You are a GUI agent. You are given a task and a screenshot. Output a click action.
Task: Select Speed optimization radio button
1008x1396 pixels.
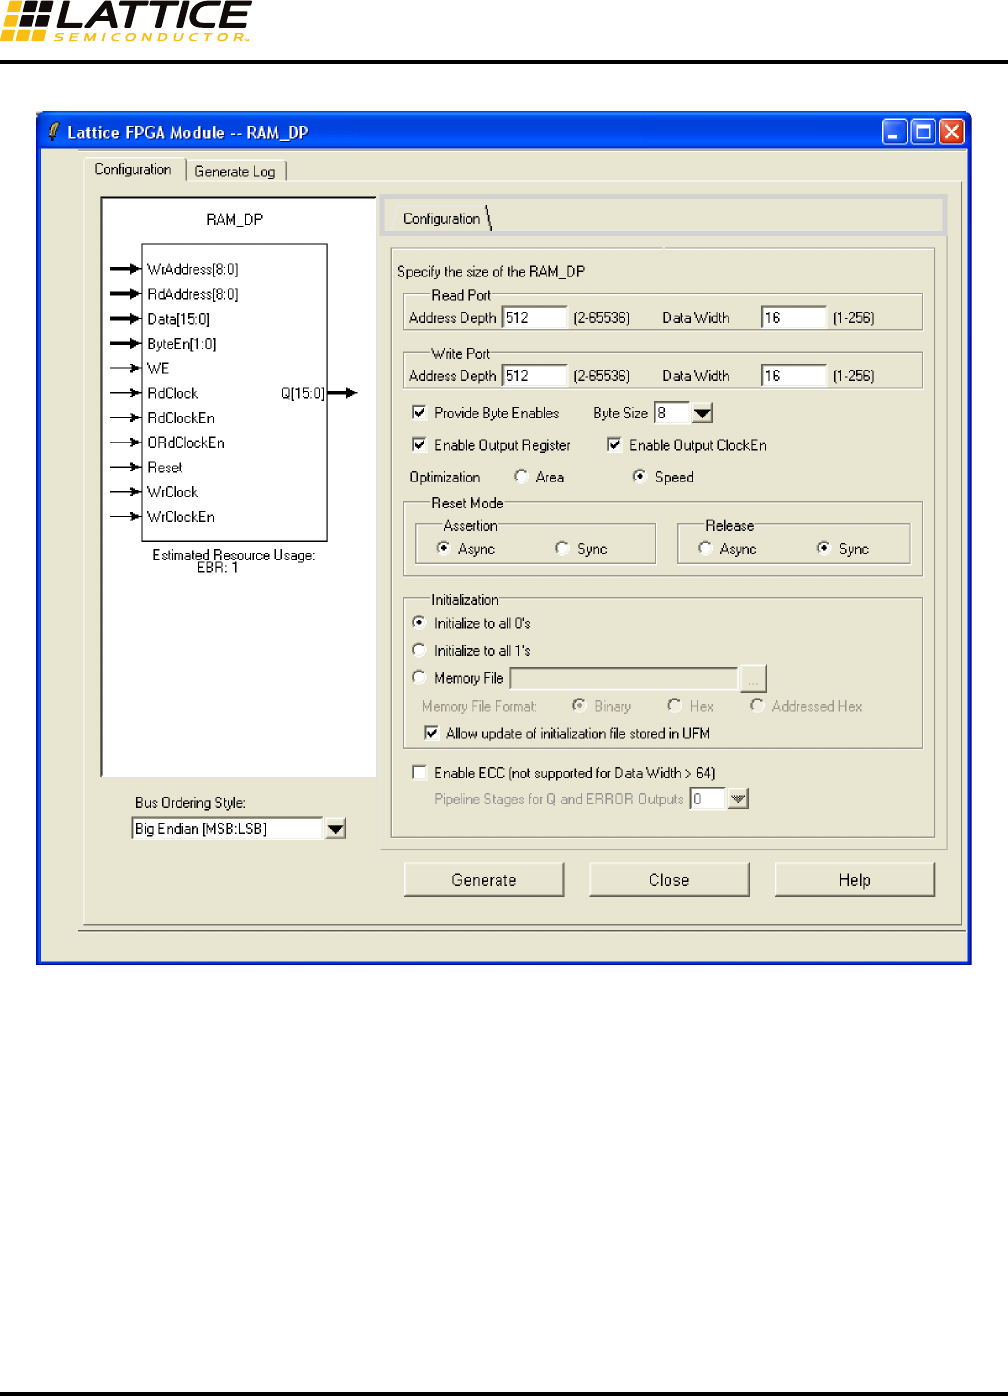point(639,476)
